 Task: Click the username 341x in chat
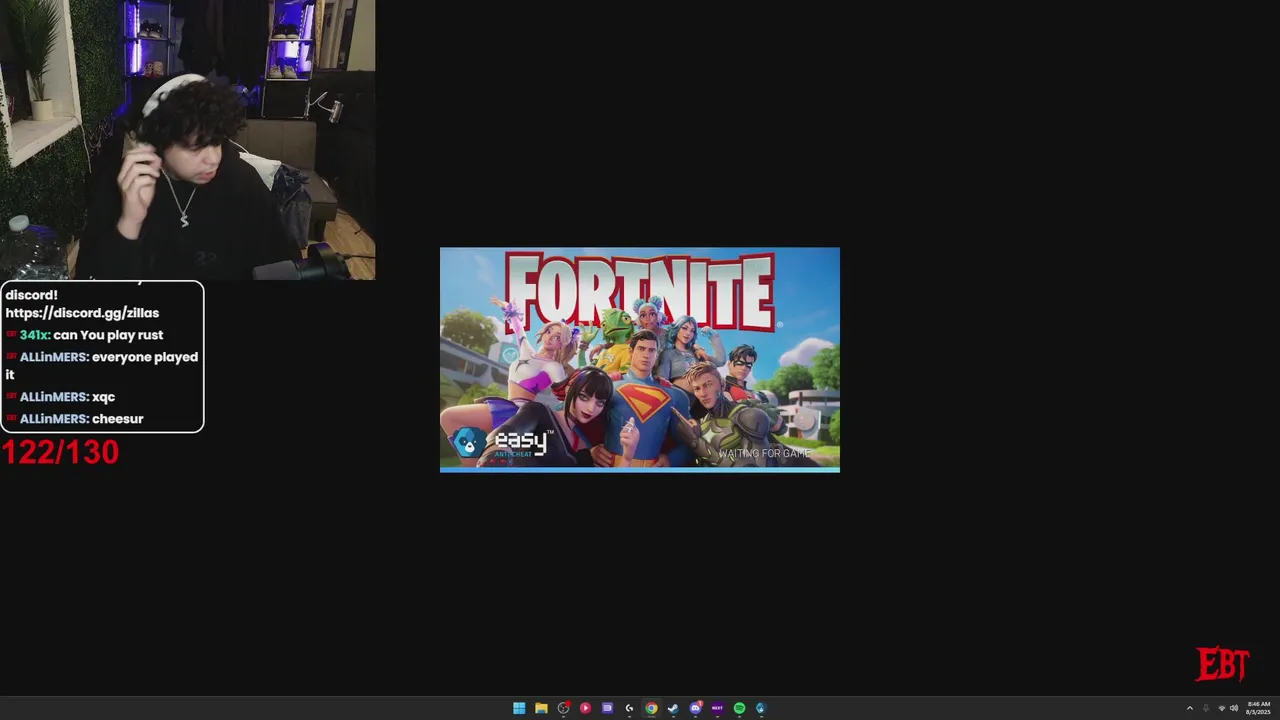34,335
